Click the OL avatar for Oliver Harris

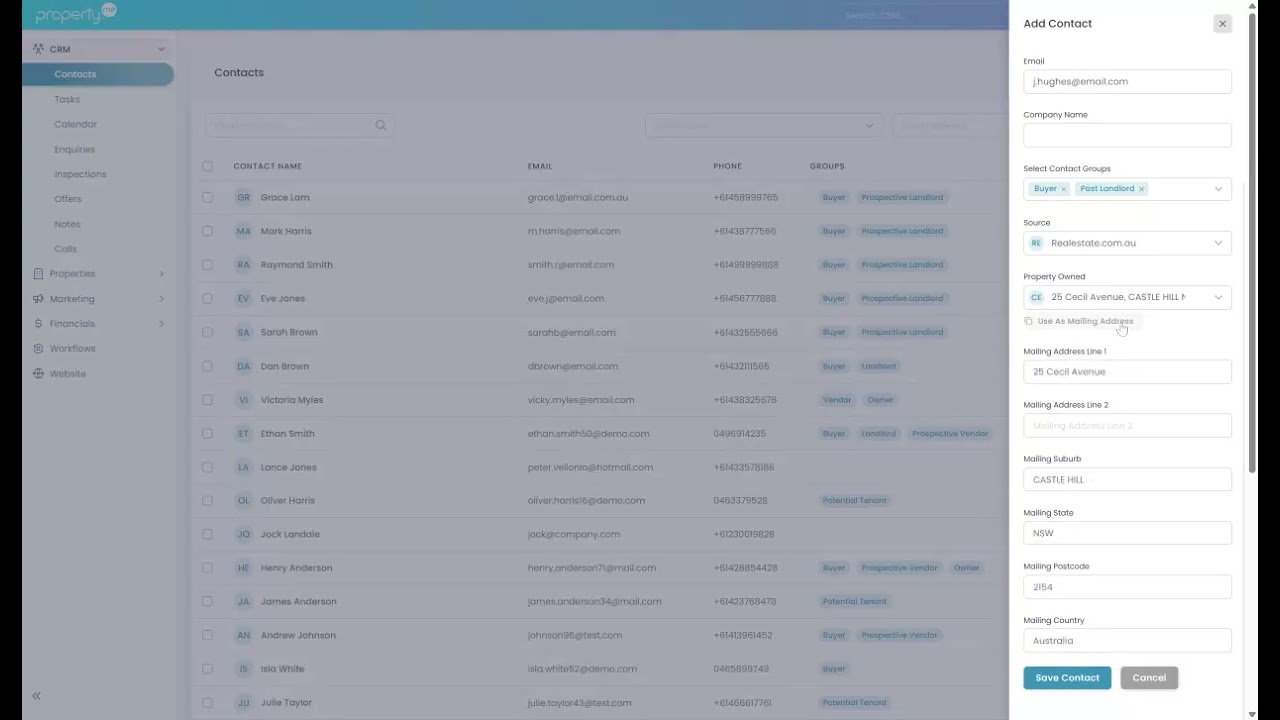tap(243, 501)
